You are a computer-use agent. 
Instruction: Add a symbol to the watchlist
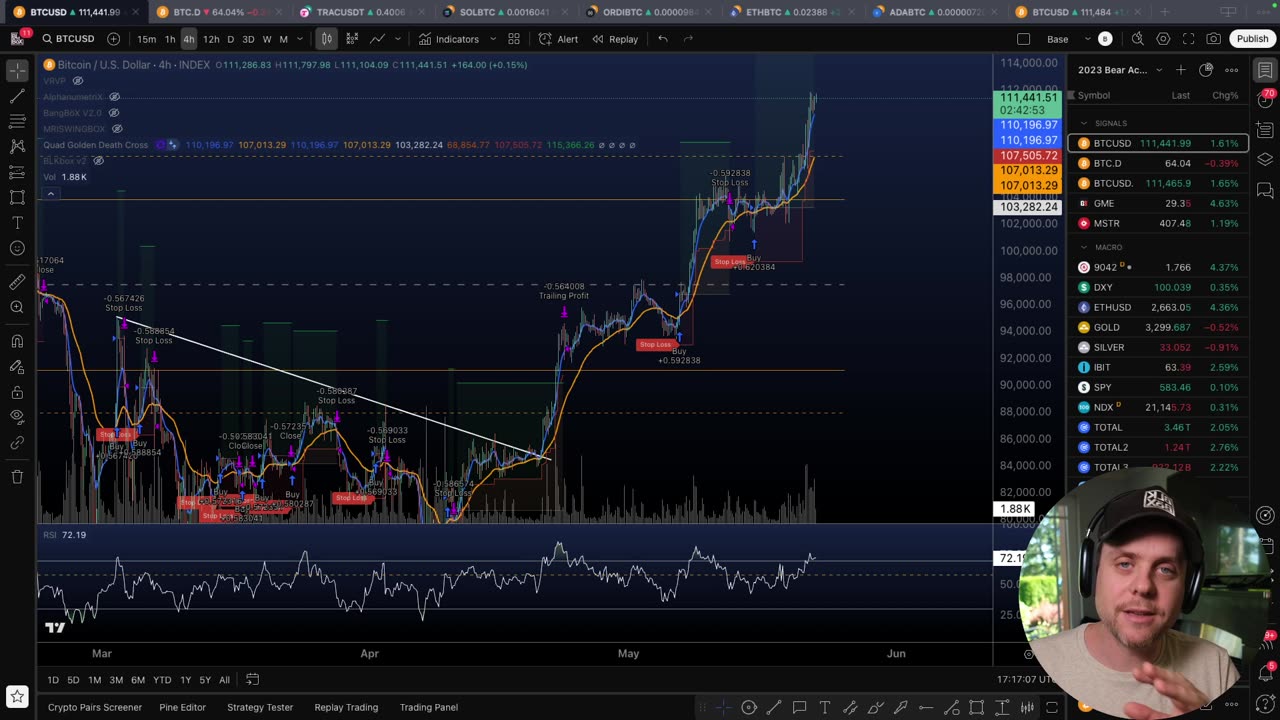[1180, 70]
